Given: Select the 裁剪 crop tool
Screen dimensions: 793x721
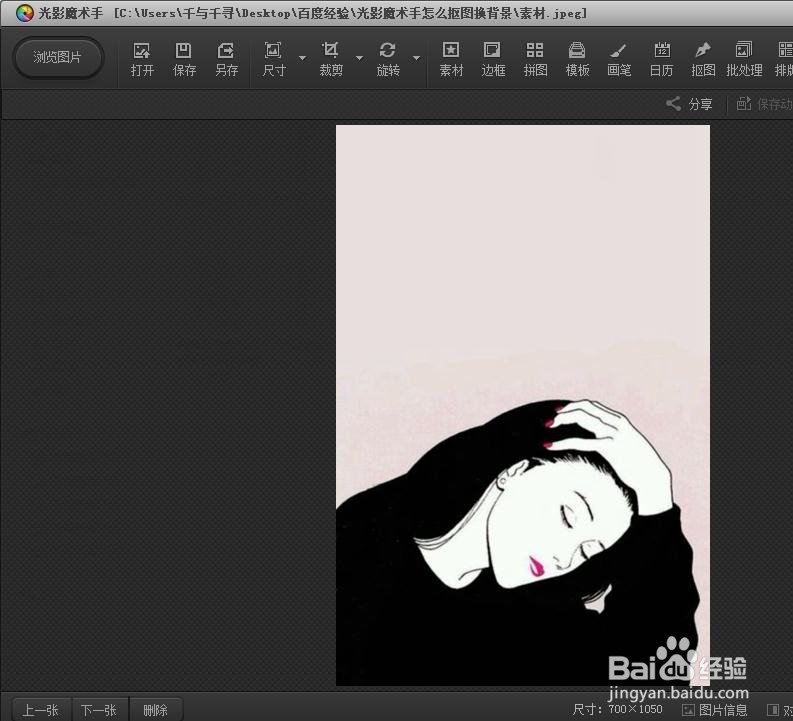Looking at the screenshot, I should pyautogui.click(x=331, y=59).
